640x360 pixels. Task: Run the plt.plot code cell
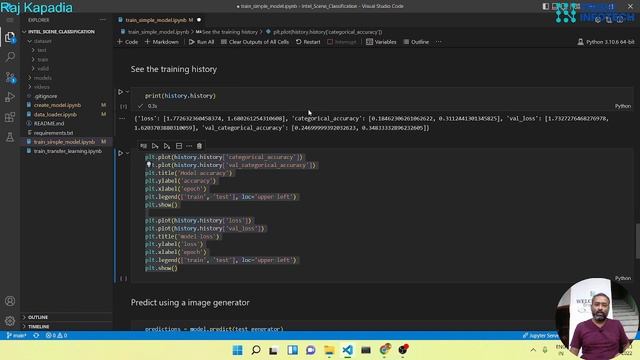click(120, 153)
